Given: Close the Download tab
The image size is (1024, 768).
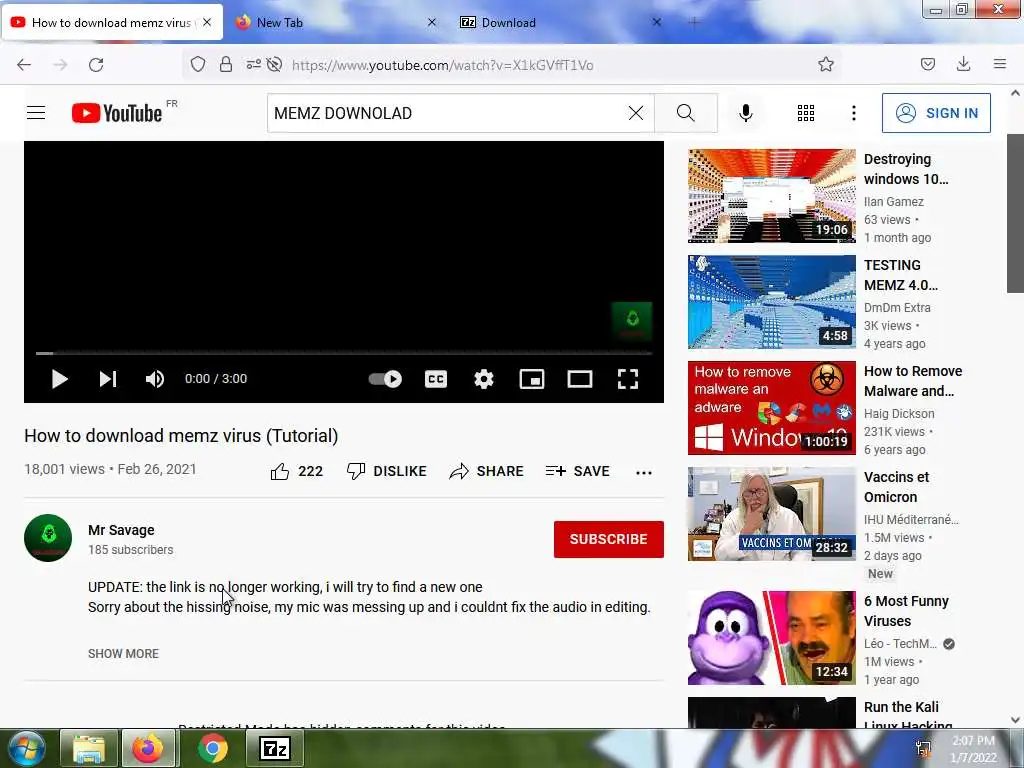Looking at the screenshot, I should click(x=657, y=22).
